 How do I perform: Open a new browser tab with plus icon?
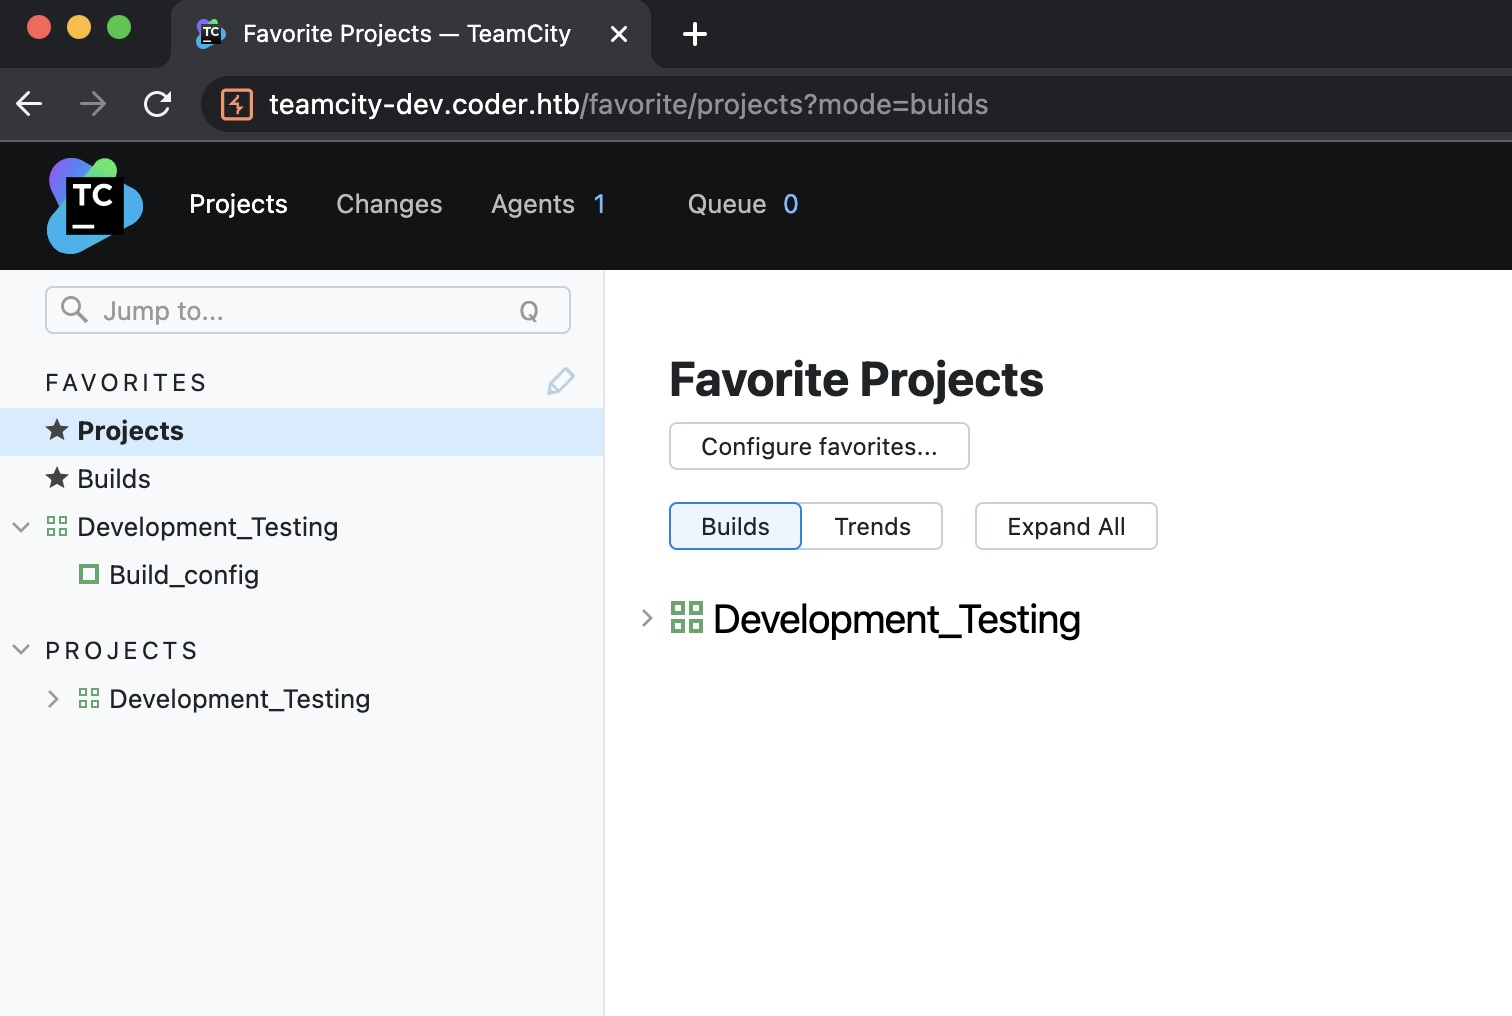[694, 35]
